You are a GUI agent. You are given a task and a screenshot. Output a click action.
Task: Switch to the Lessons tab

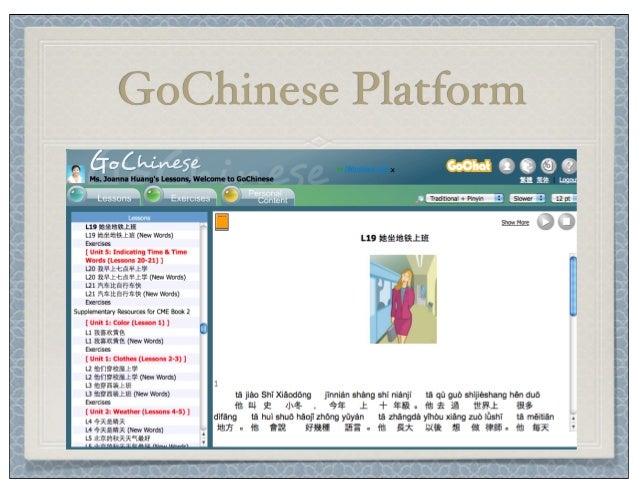point(104,196)
